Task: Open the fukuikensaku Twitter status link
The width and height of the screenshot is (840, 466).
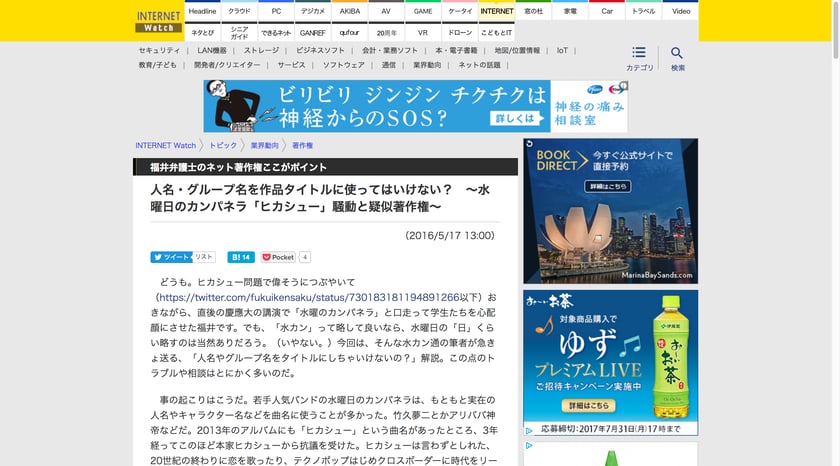Action: coord(309,297)
